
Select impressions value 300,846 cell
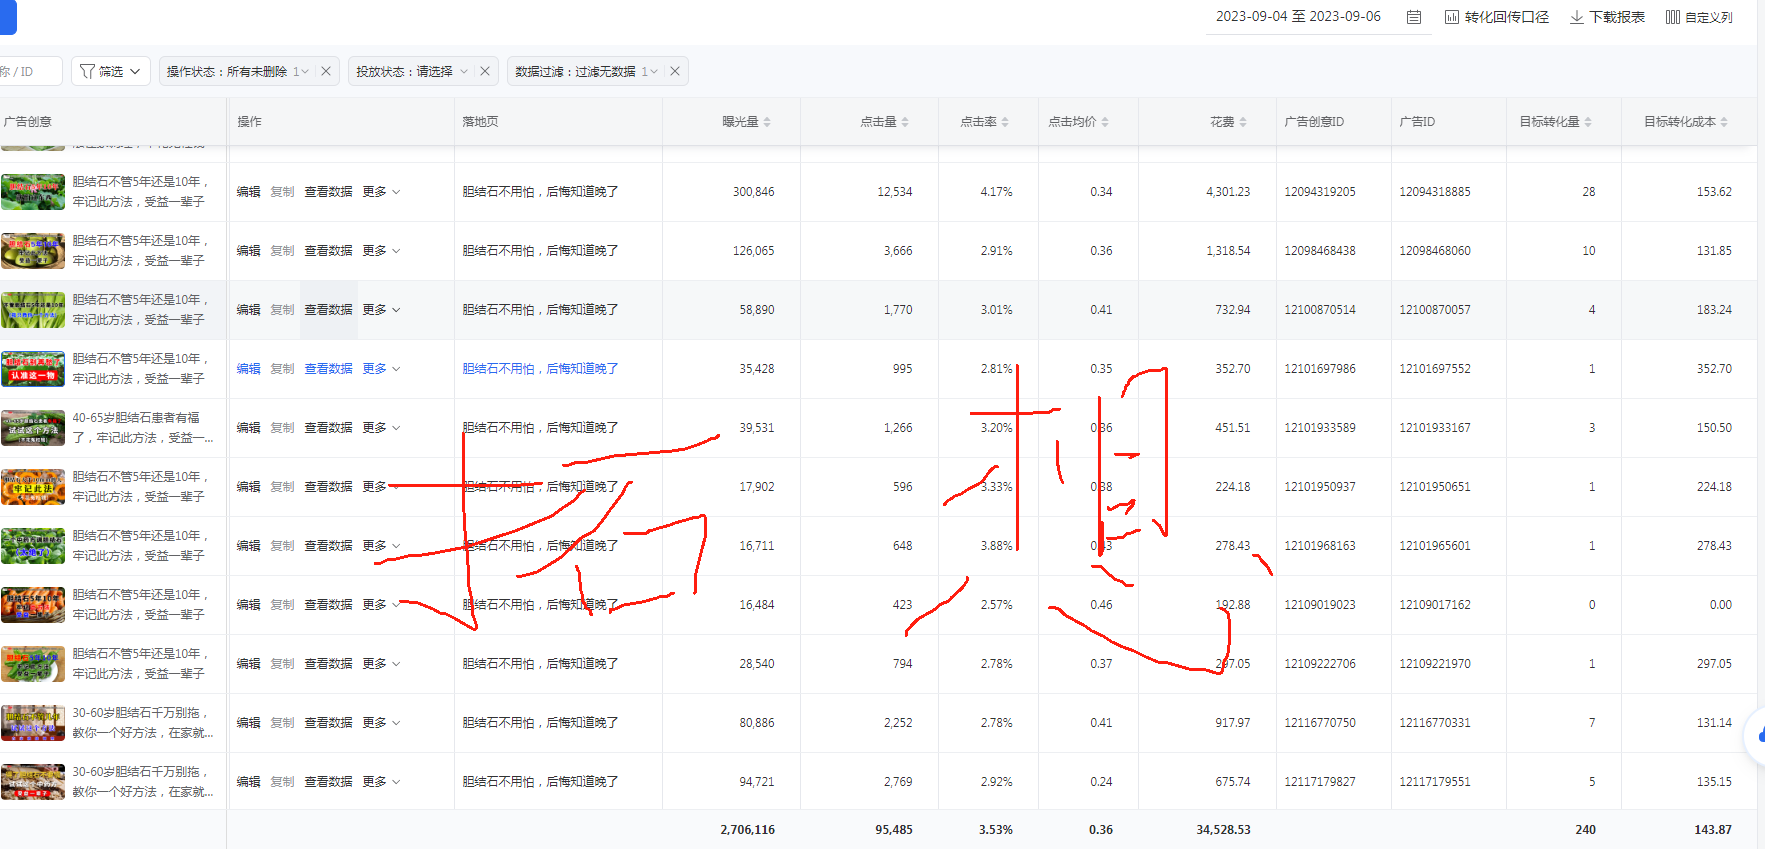coord(753,192)
